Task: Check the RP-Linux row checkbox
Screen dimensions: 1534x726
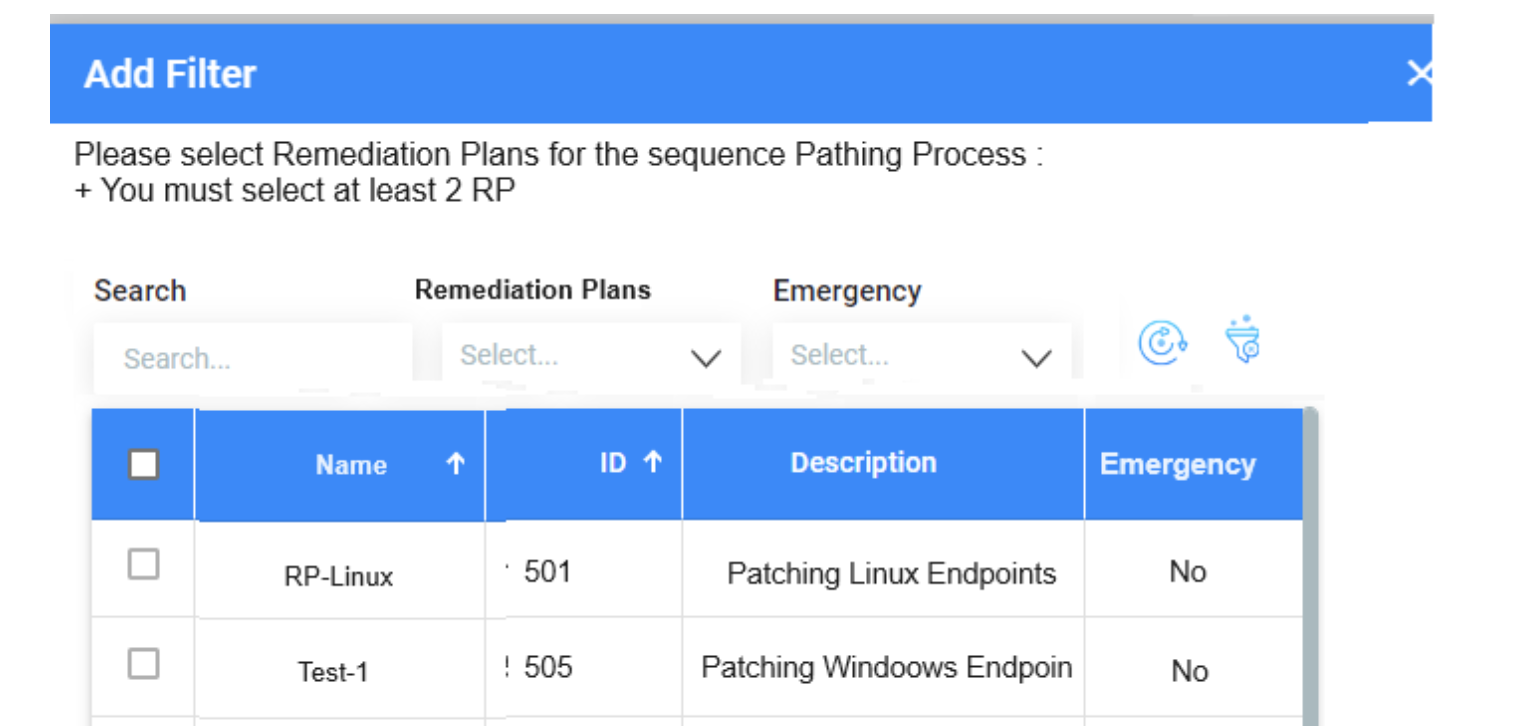Action: tap(143, 564)
